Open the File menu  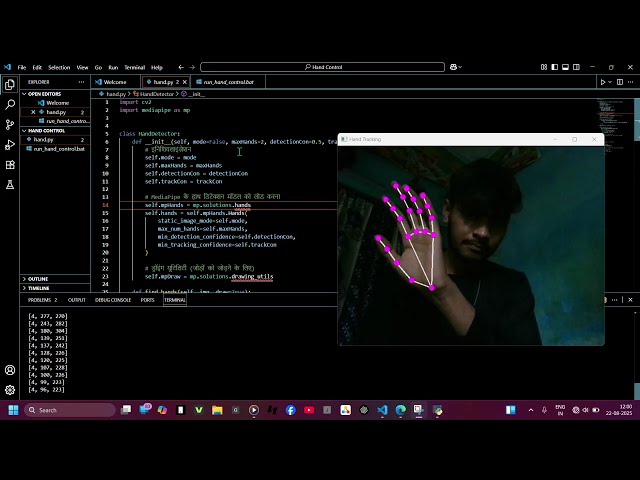tap(22, 67)
